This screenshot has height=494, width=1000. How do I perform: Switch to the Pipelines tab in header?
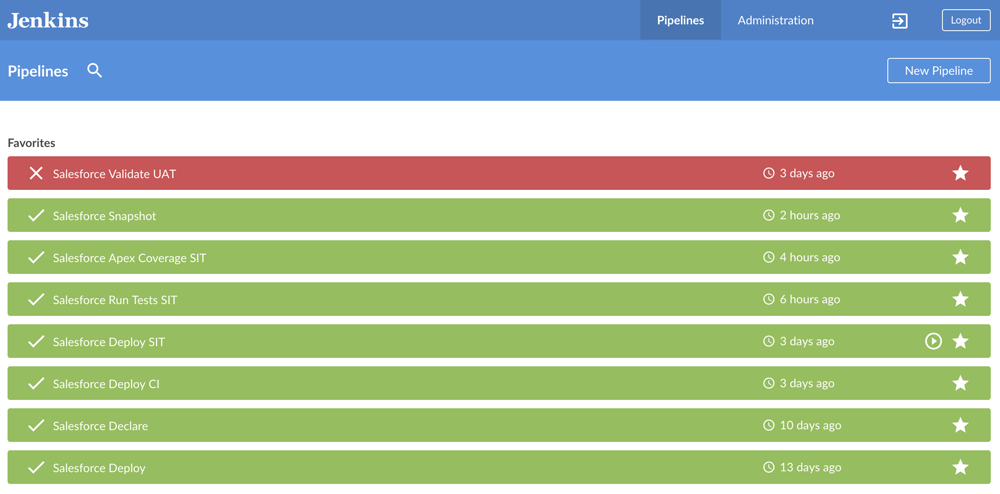click(680, 20)
